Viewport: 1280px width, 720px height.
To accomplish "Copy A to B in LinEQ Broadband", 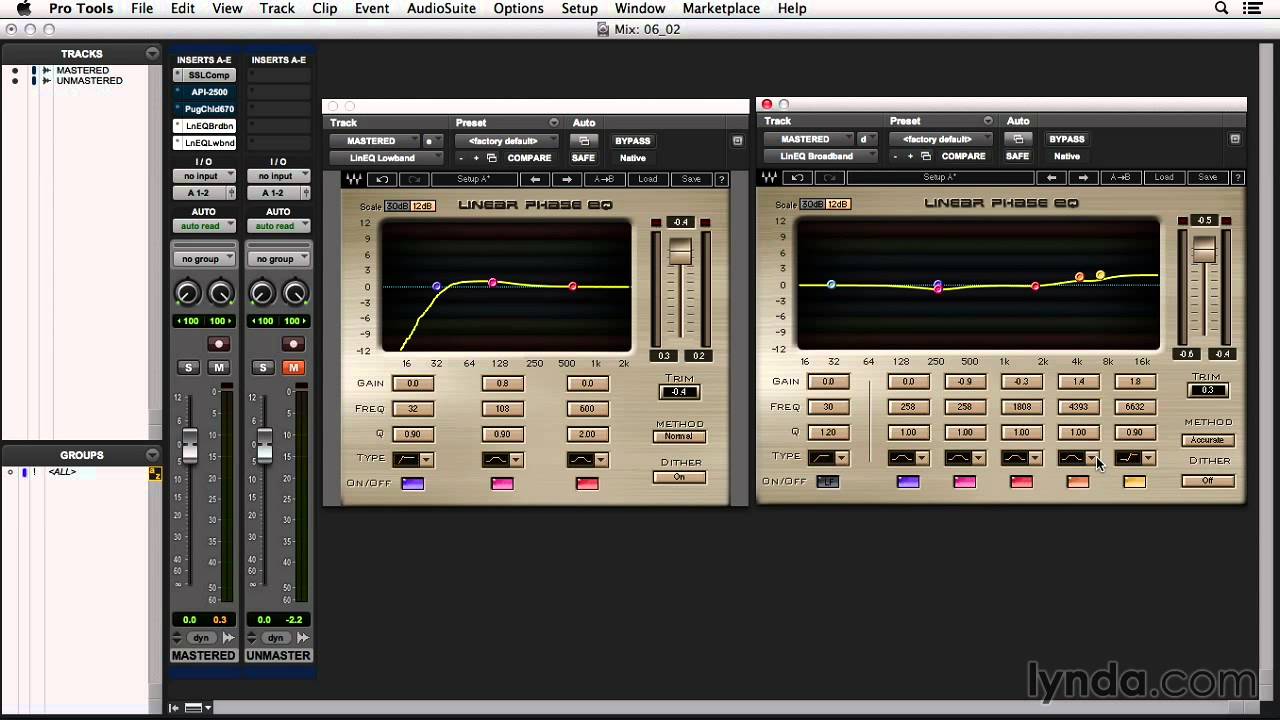I will (x=1120, y=178).
